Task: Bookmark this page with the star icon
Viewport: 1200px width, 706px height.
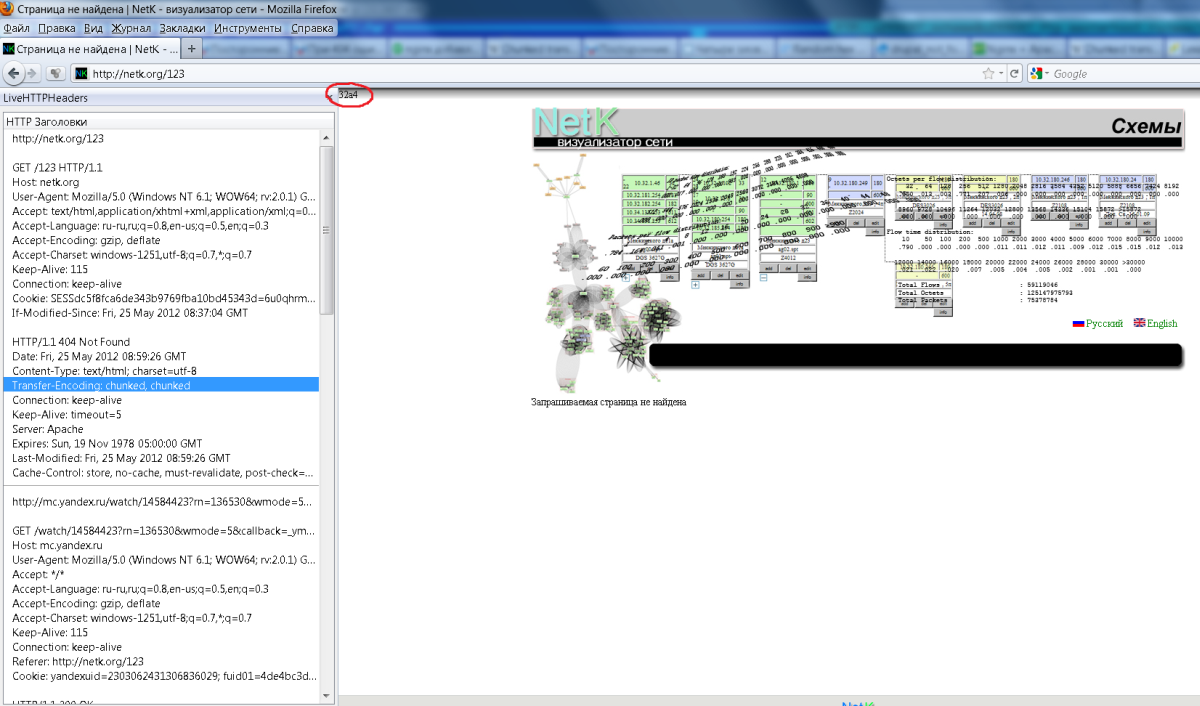Action: coord(988,73)
